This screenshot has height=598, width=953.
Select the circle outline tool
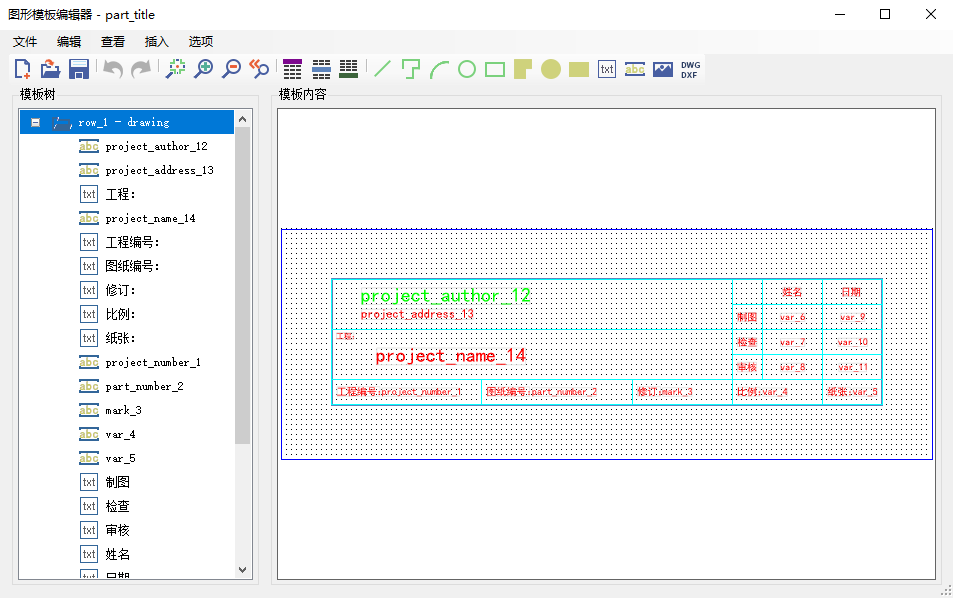(x=467, y=69)
